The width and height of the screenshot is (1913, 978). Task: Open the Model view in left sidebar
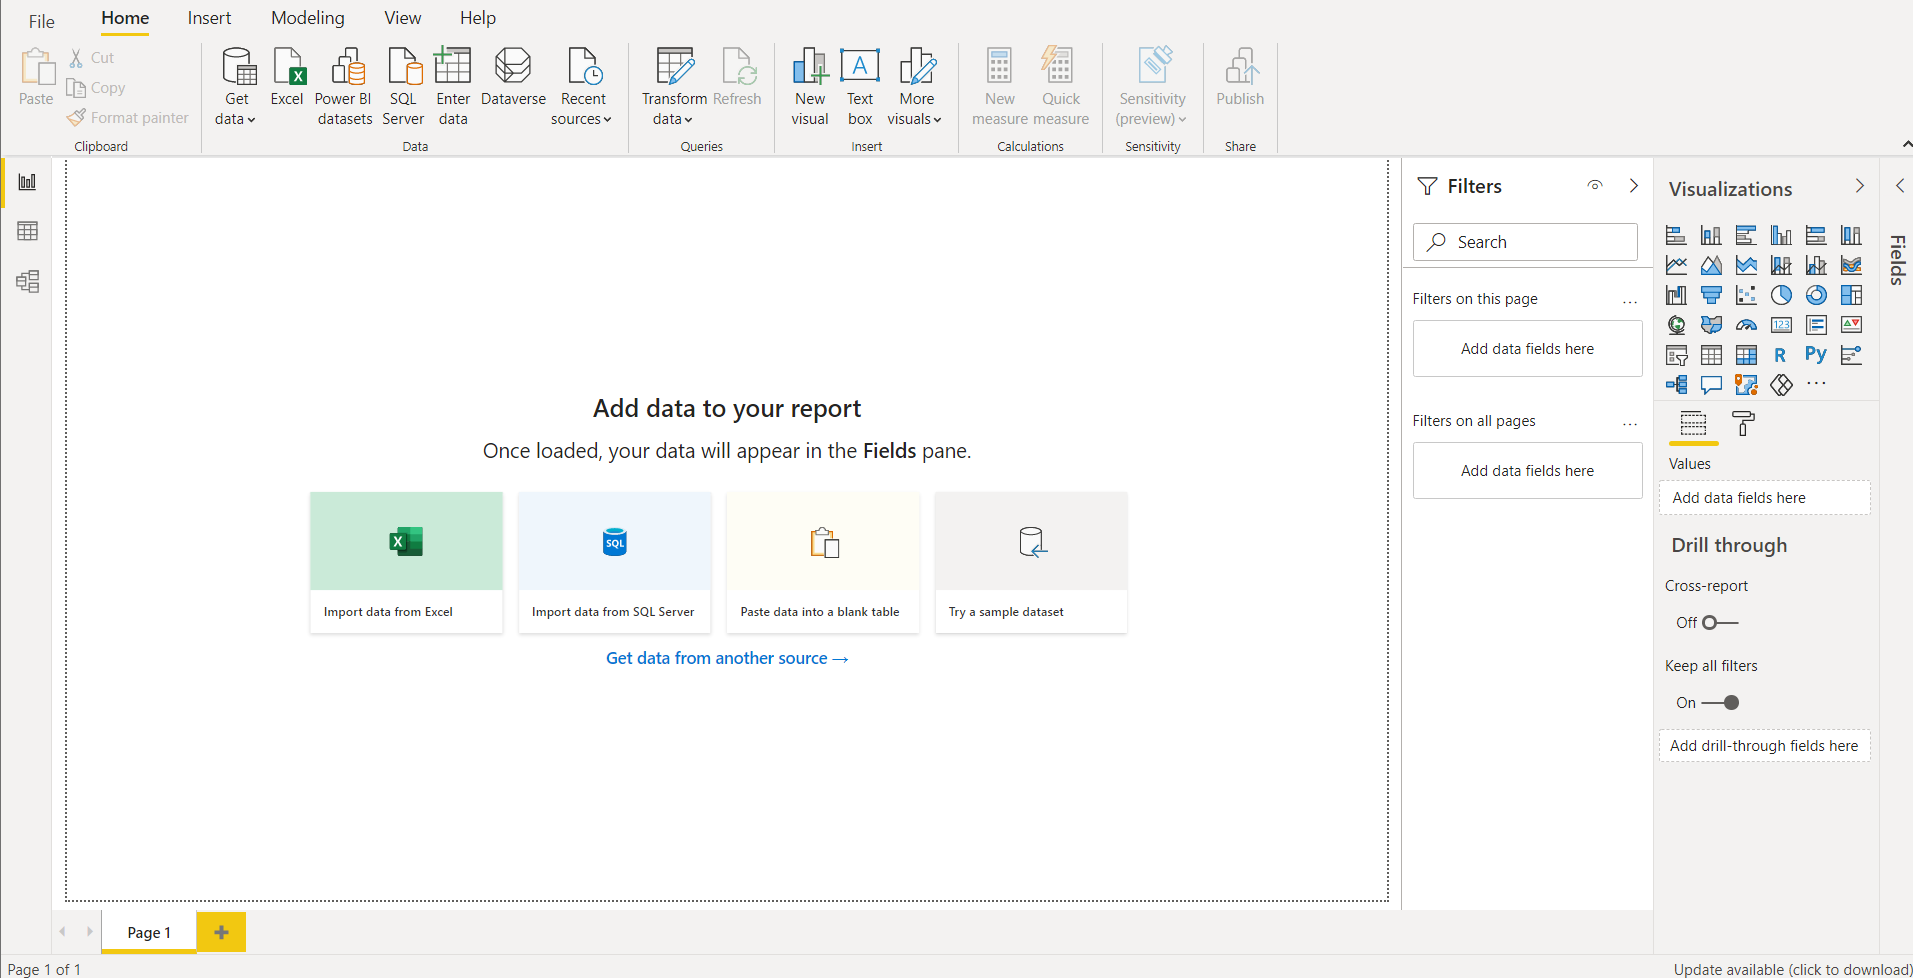click(x=27, y=281)
